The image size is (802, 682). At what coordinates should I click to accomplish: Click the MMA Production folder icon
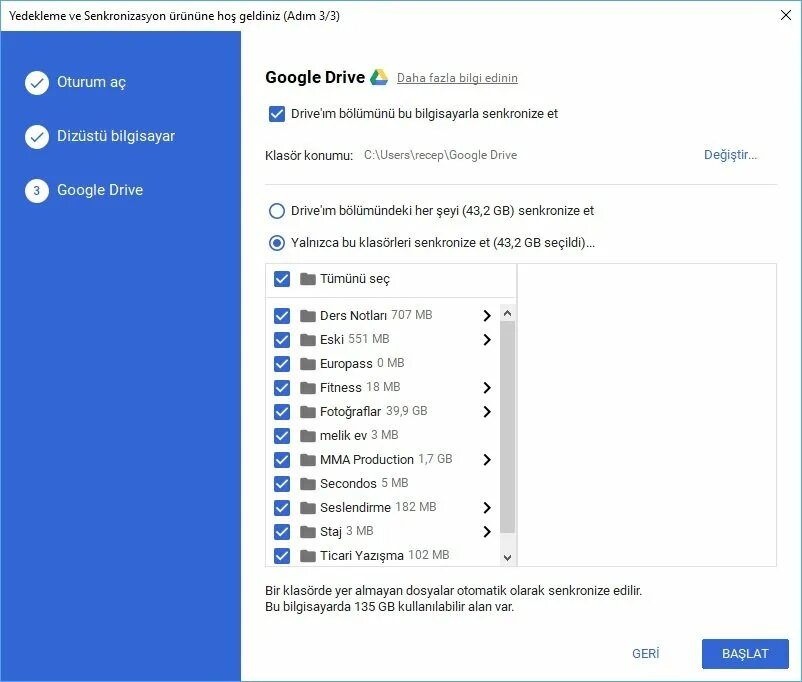pos(307,460)
